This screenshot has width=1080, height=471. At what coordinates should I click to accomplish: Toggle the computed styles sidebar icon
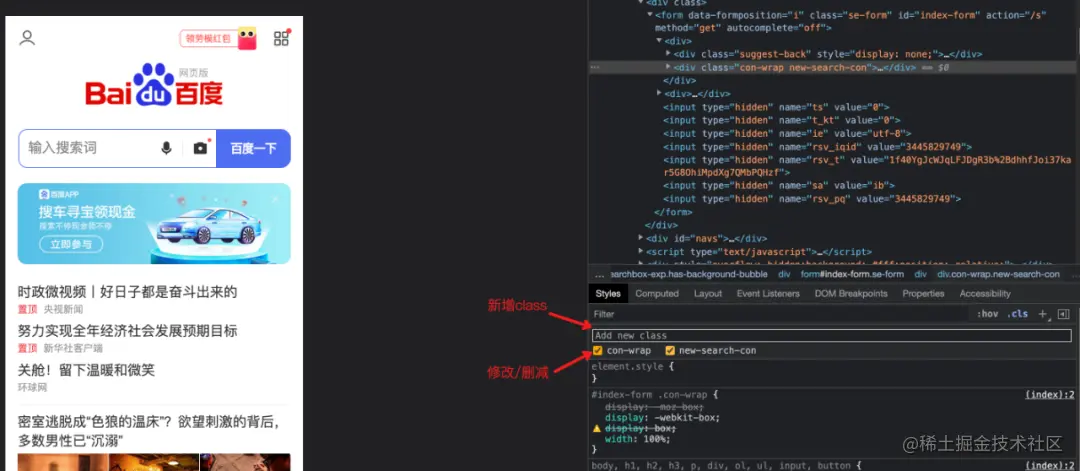[1063, 314]
